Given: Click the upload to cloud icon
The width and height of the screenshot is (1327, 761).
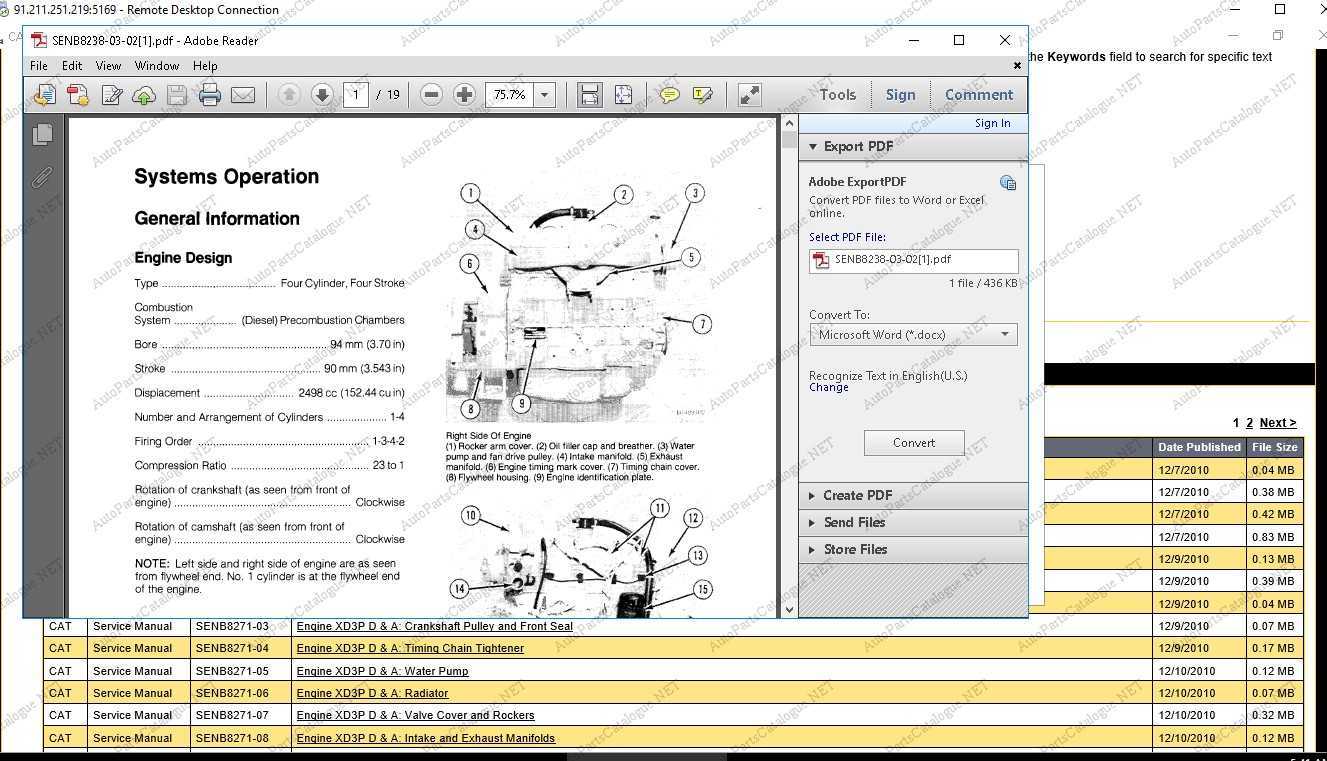Looking at the screenshot, I should coord(144,95).
